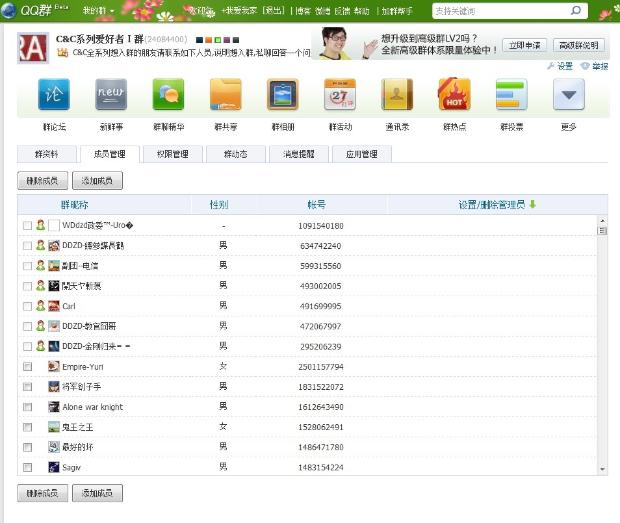Click the 加群帮手 link in top bar
Screen dimensions: 620x523
pyautogui.click(x=397, y=11)
